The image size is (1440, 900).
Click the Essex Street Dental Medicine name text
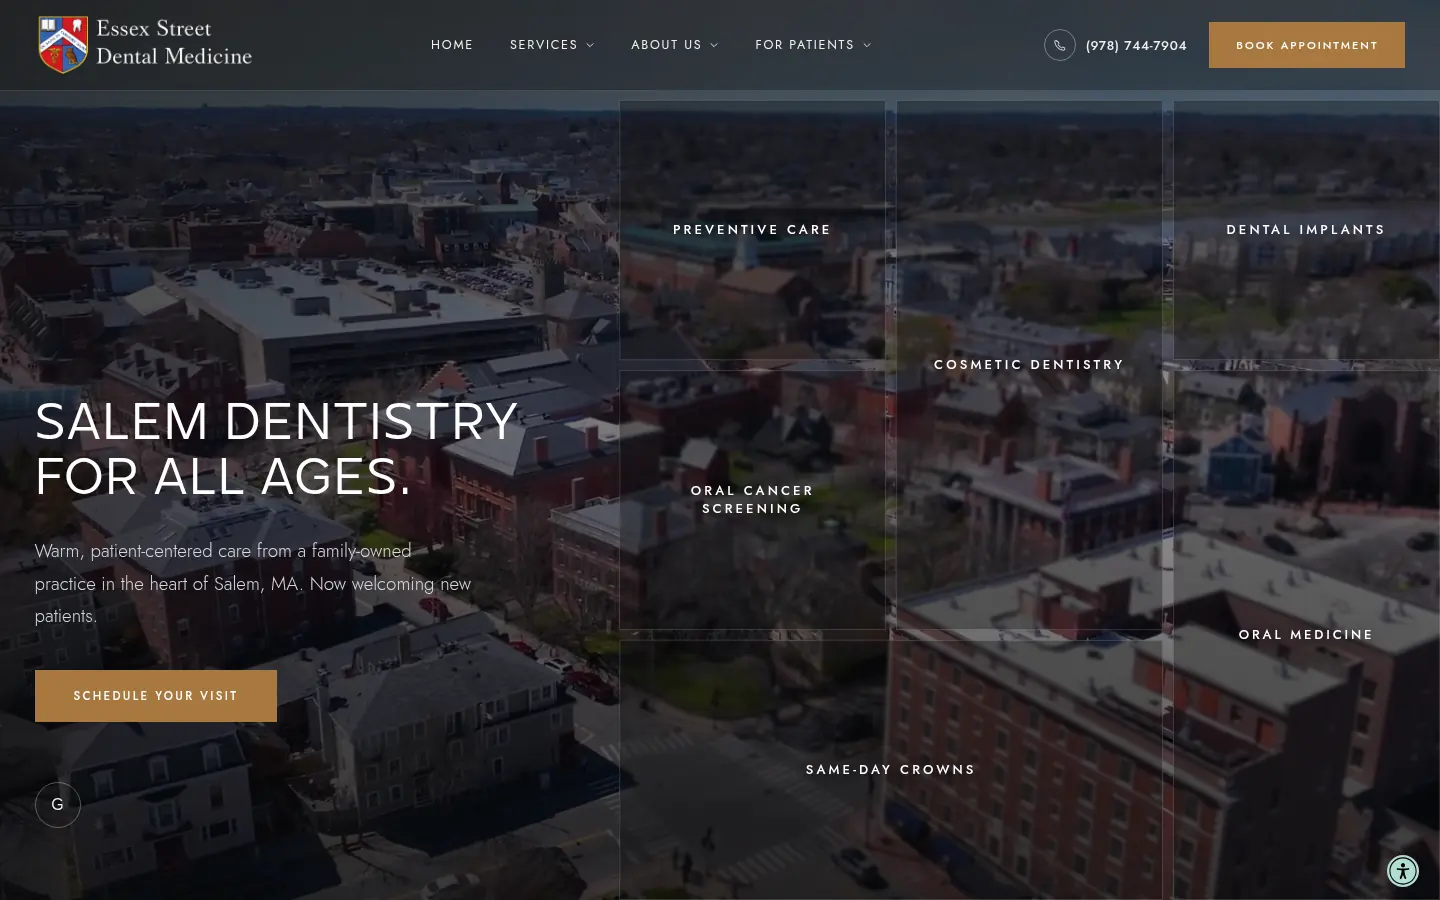point(174,43)
